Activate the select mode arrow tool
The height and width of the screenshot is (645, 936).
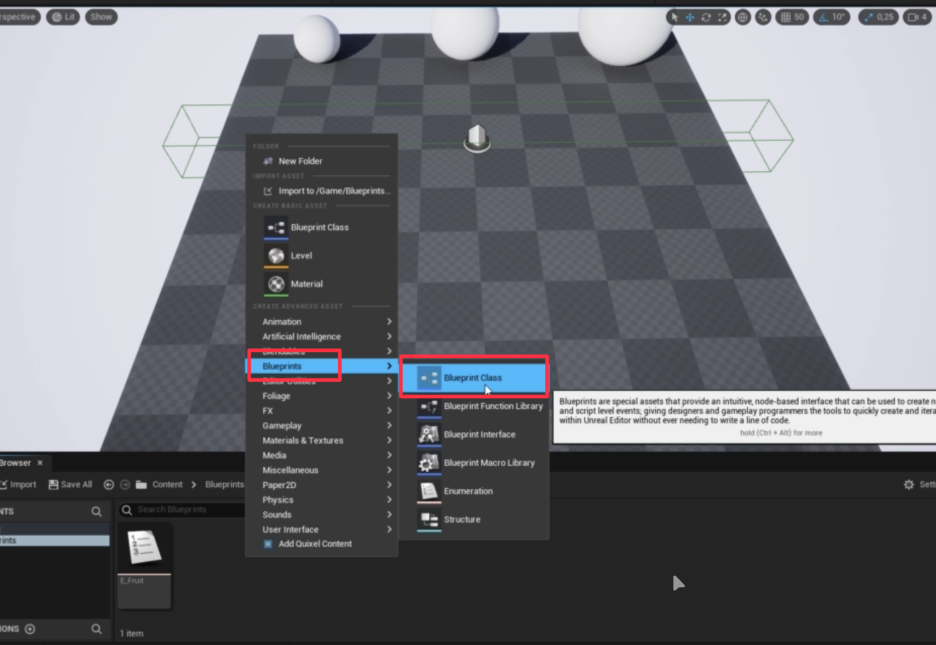pos(675,17)
